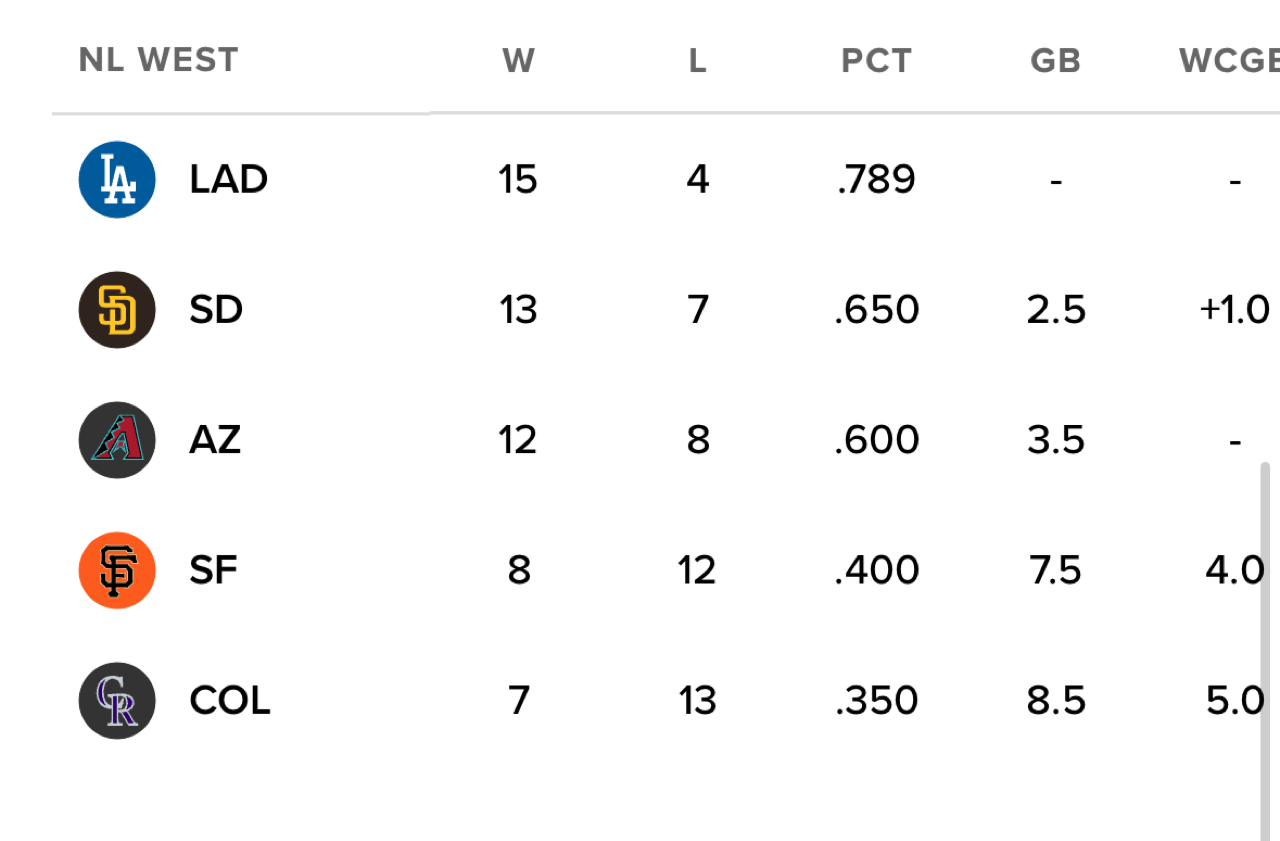The height and width of the screenshot is (841, 1280).
Task: Click the NL WEST division header
Action: tap(158, 60)
